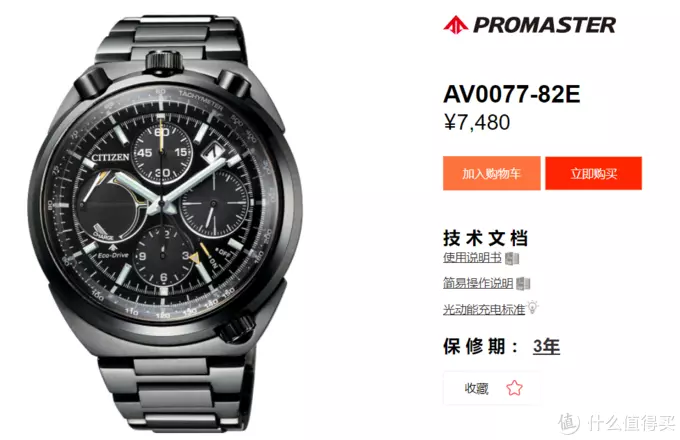The image size is (680, 440).
Task: Click the AV0077-82E model title
Action: tap(511, 94)
